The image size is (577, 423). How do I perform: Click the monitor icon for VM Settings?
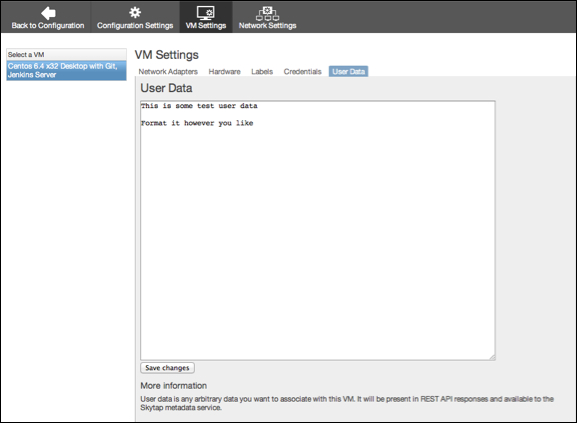pyautogui.click(x=205, y=13)
